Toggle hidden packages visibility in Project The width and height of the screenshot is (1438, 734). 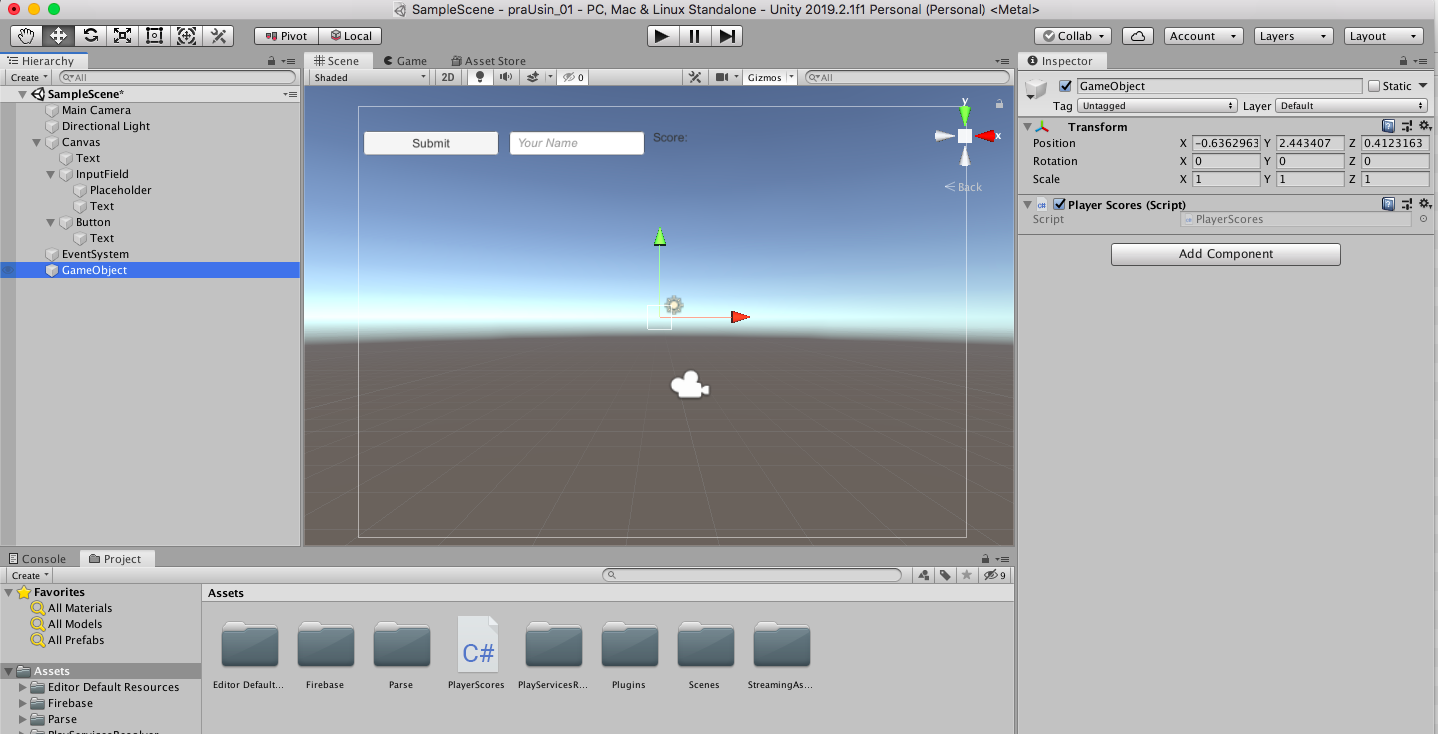coord(995,575)
